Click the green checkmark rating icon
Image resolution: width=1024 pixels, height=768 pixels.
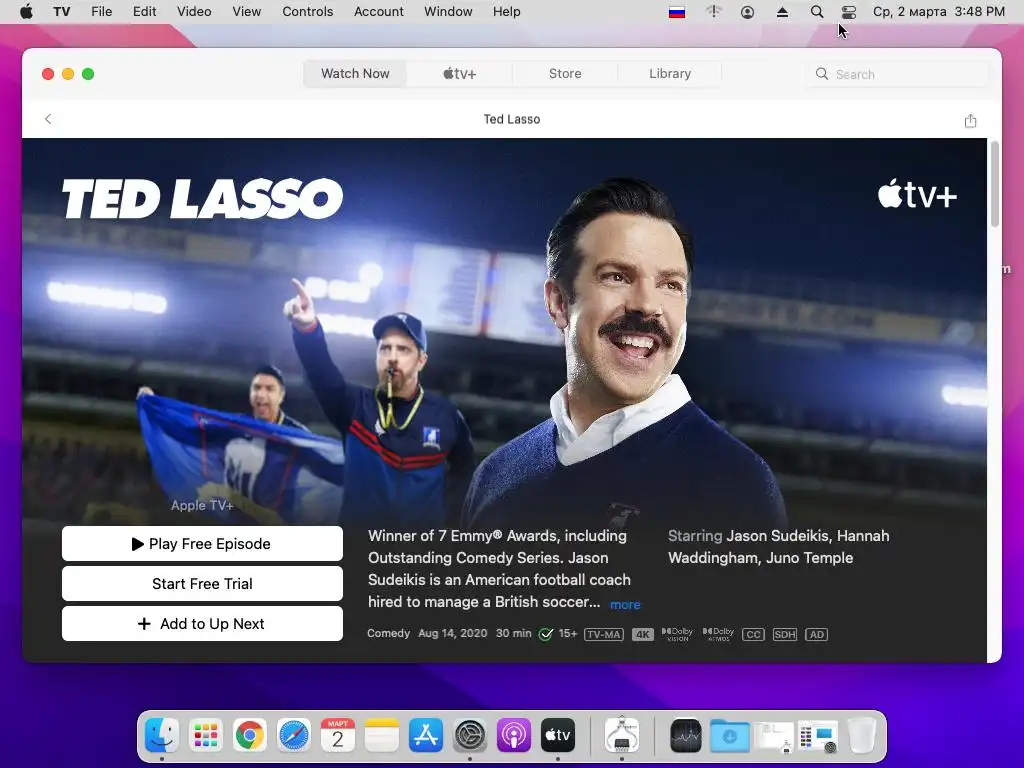(545, 634)
